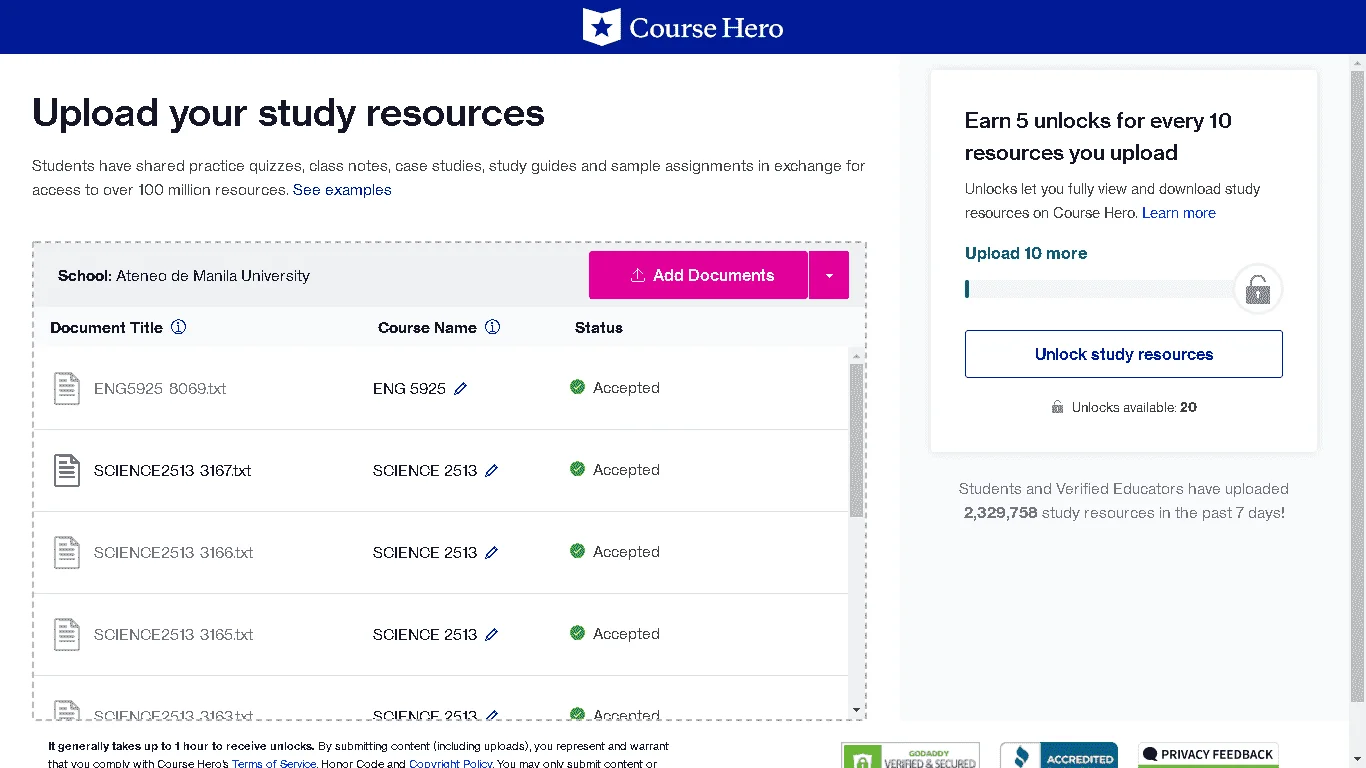Open the Add Documents dropdown arrow
The width and height of the screenshot is (1366, 768).
[x=829, y=275]
